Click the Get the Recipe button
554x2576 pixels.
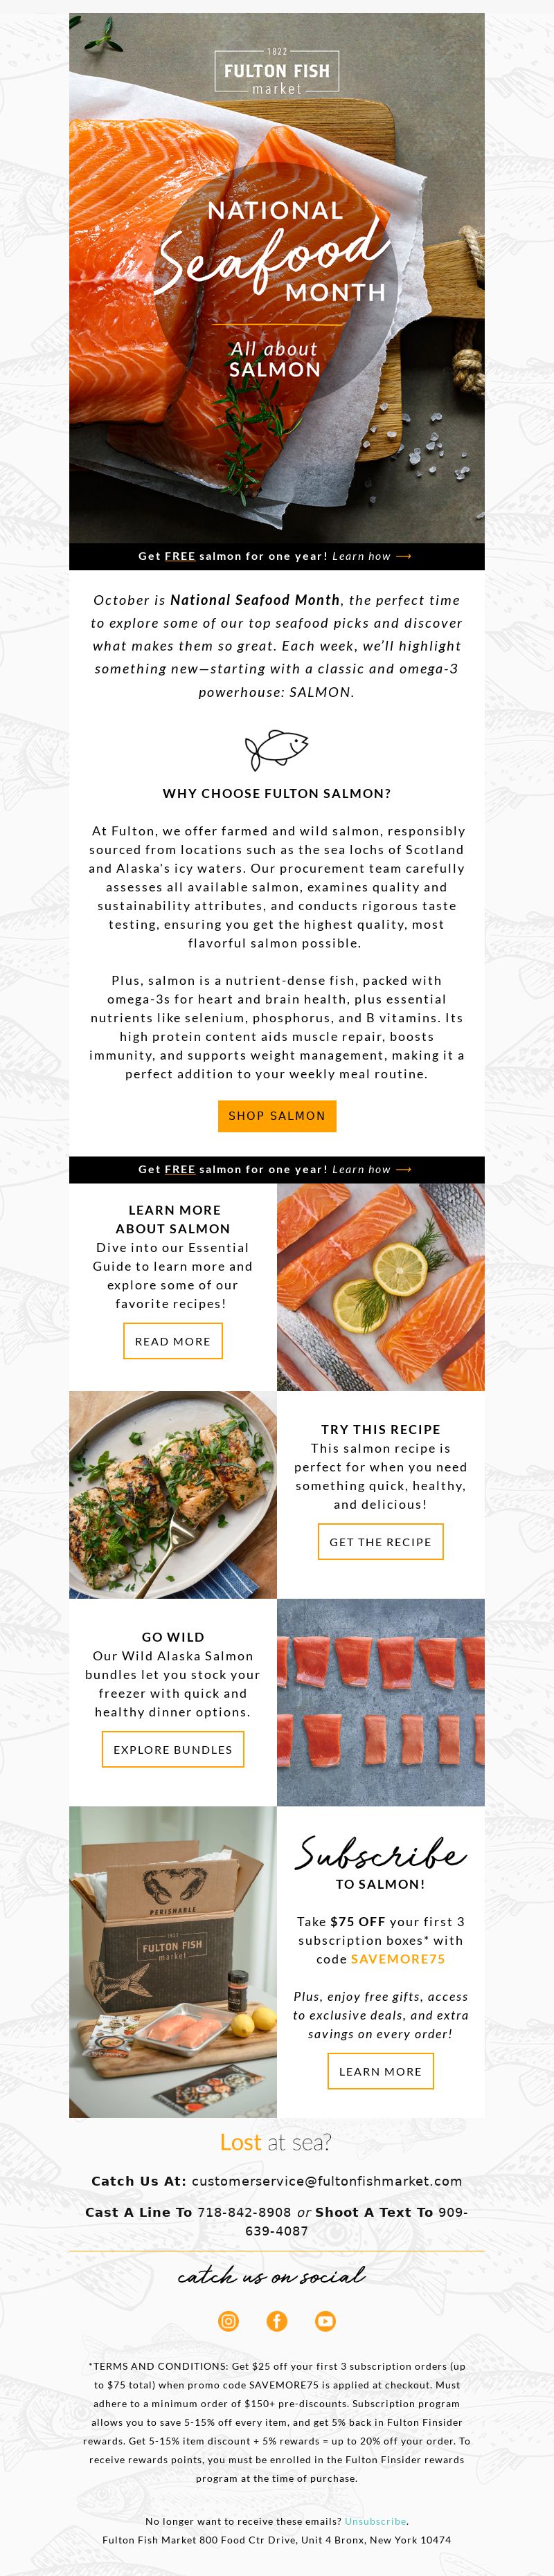[x=380, y=1542]
